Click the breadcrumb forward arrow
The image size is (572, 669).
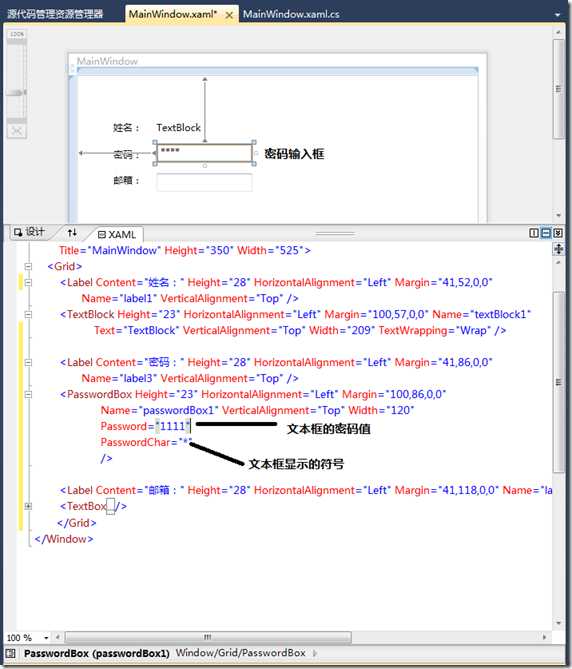pyautogui.click(x=315, y=653)
